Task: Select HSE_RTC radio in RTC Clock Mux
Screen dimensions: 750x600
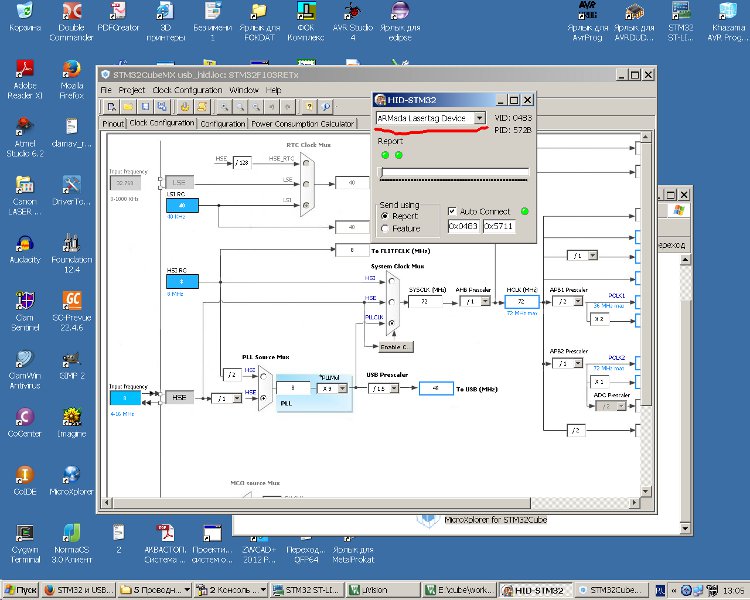Action: (306, 163)
